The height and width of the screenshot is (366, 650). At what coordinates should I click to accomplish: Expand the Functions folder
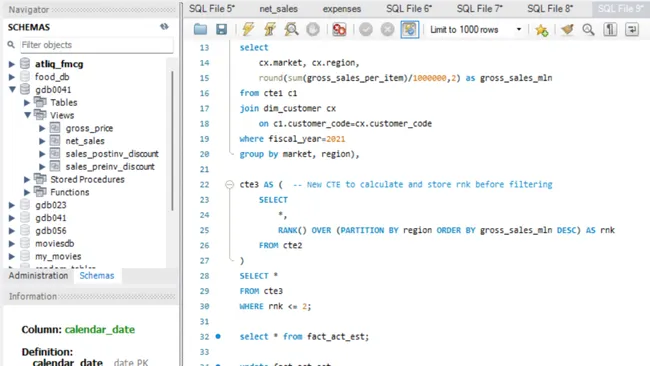pos(27,193)
